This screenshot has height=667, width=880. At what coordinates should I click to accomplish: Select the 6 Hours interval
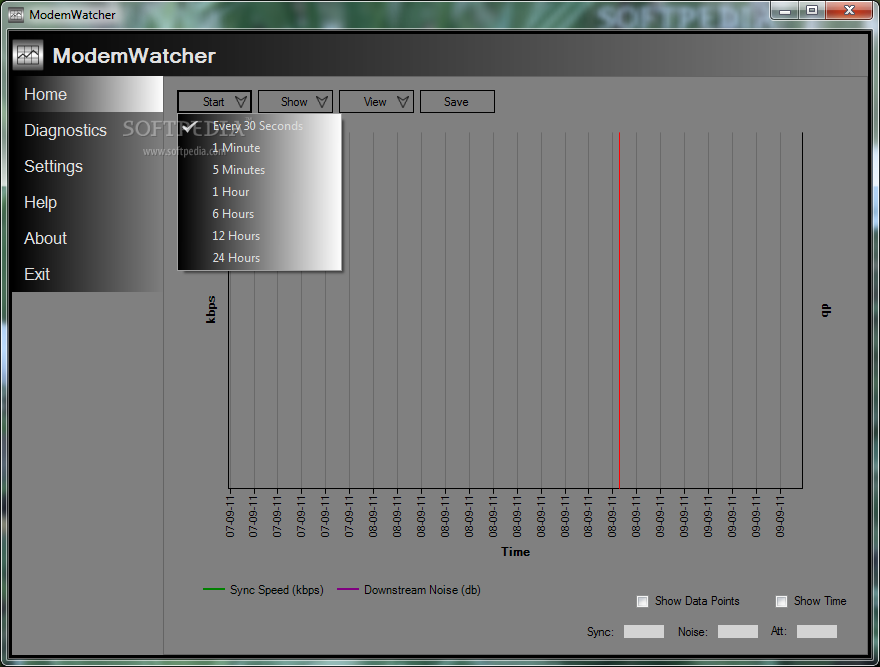pyautogui.click(x=259, y=214)
